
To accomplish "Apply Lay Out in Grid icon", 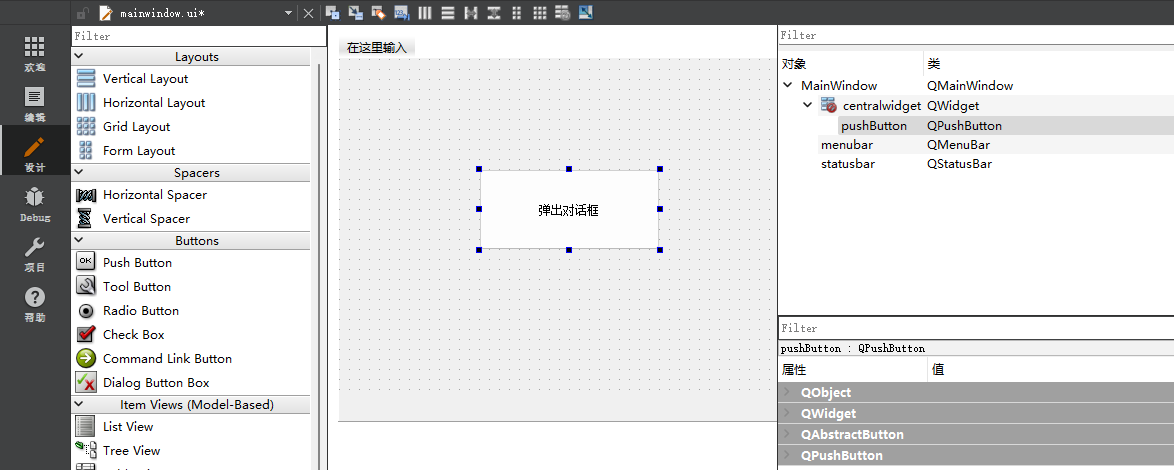I will click(540, 13).
